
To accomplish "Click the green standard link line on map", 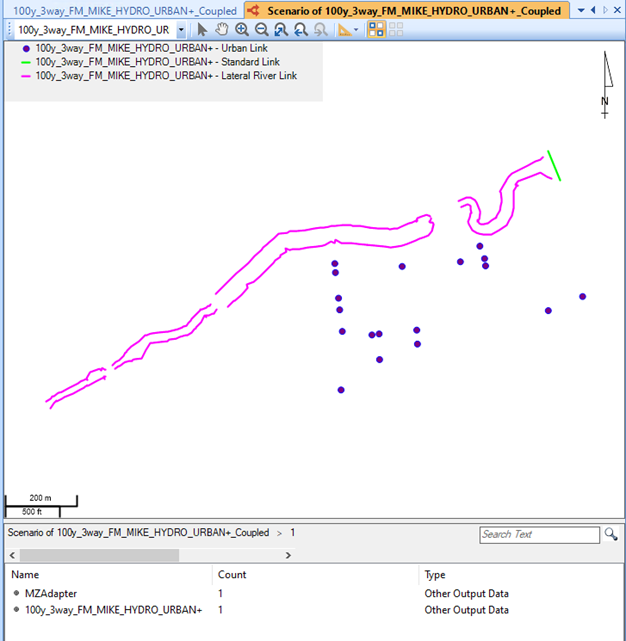I will point(554,166).
